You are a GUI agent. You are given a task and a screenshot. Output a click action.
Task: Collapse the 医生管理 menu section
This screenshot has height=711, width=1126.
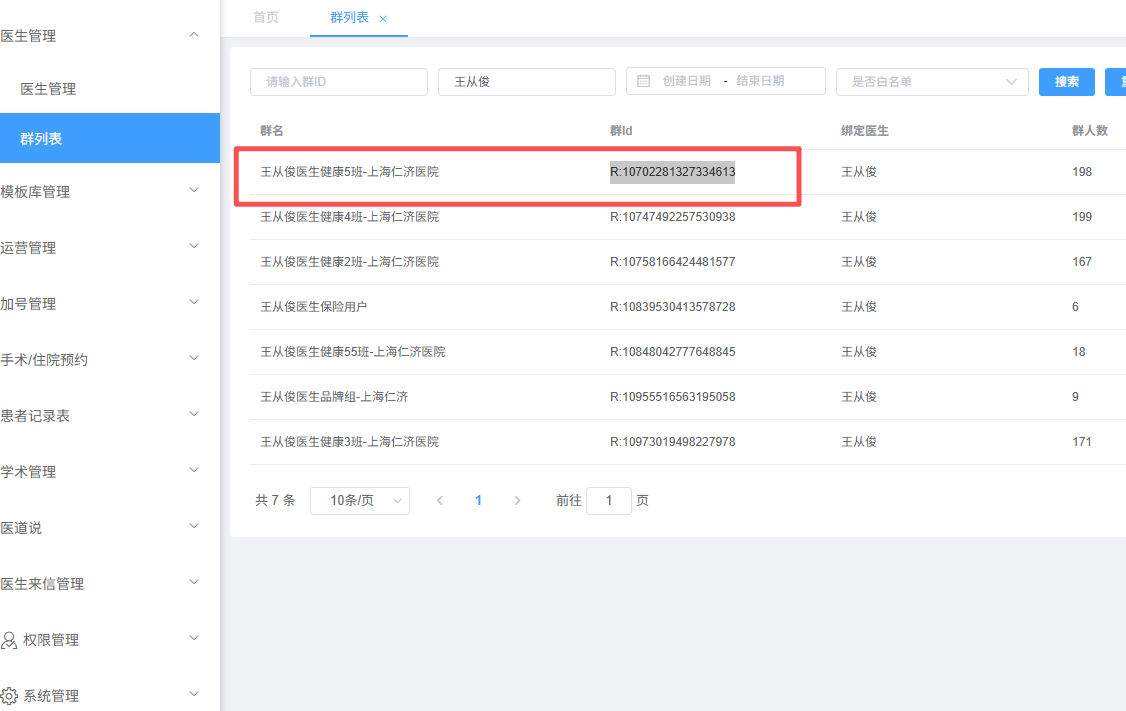194,36
